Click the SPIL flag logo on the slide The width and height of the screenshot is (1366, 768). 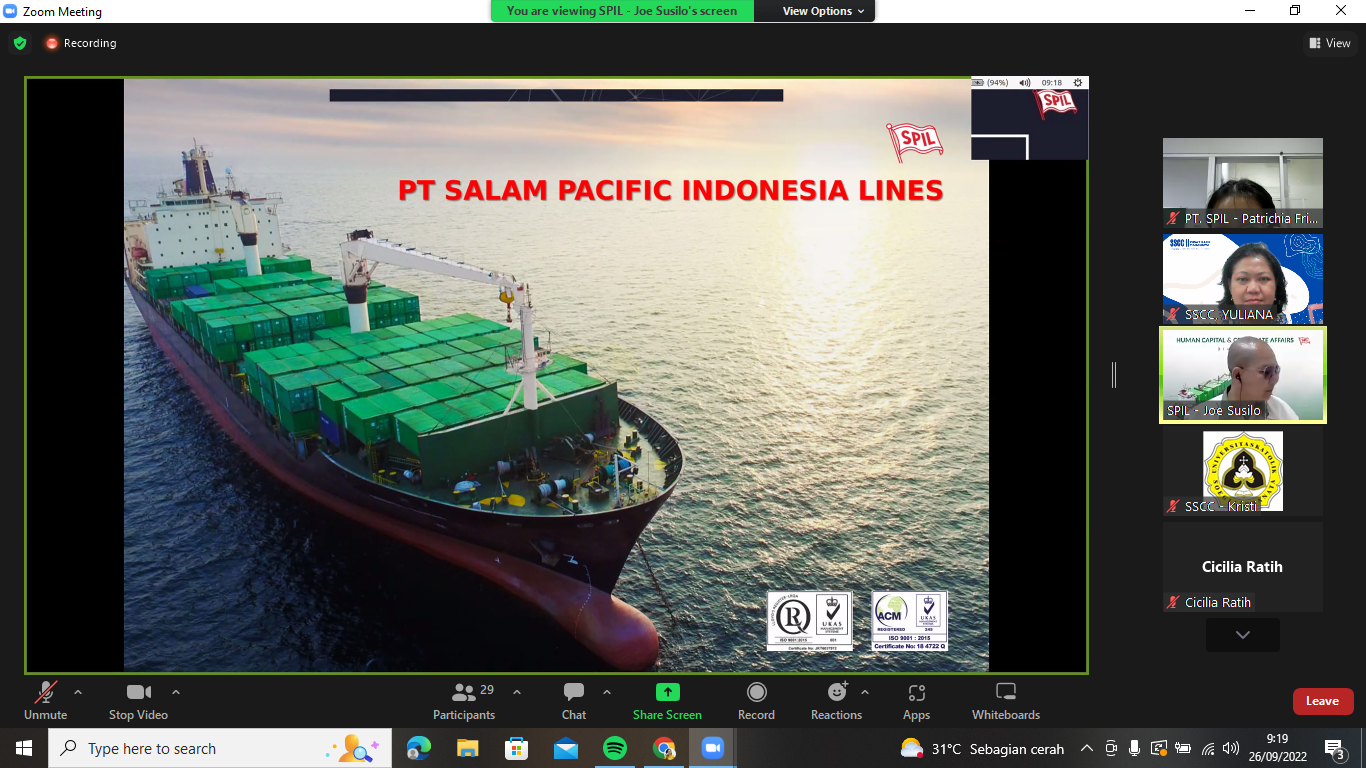pos(914,142)
